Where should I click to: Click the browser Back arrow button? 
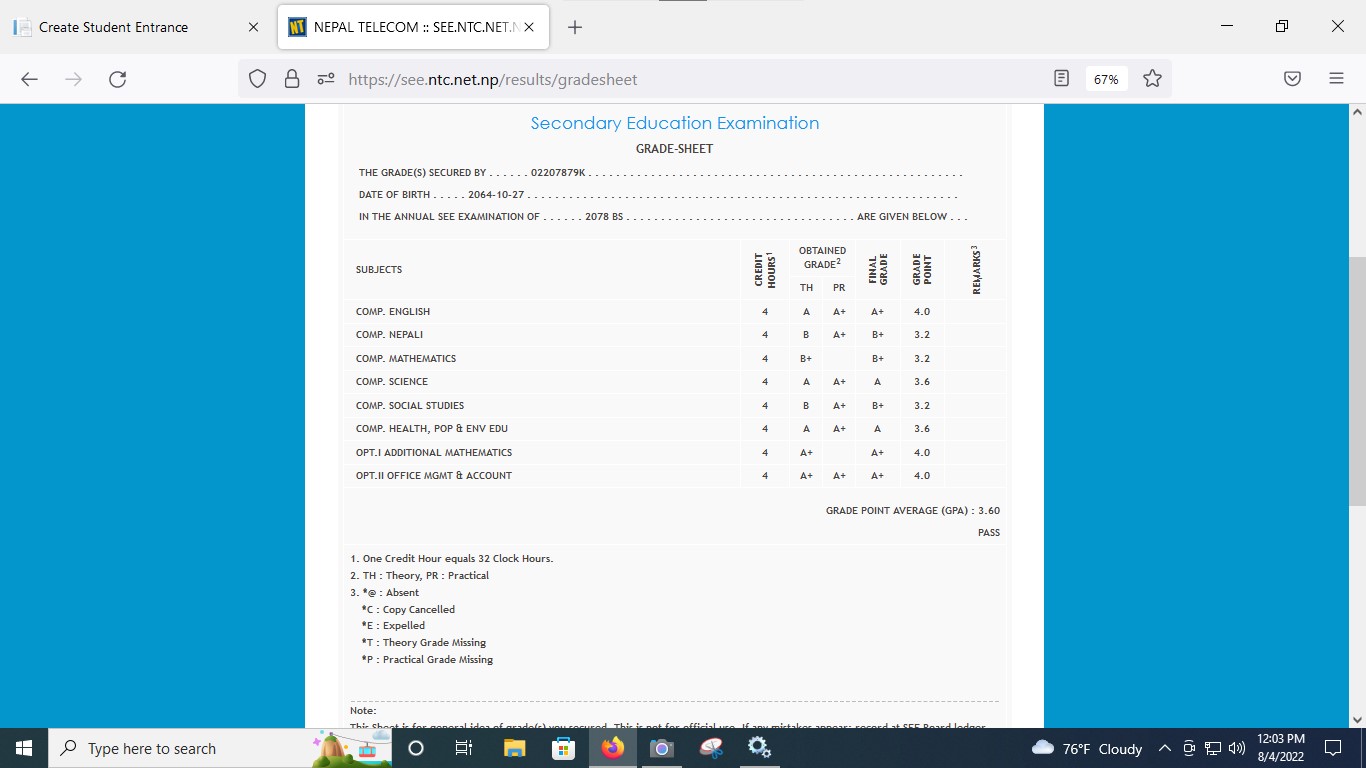pyautogui.click(x=29, y=79)
